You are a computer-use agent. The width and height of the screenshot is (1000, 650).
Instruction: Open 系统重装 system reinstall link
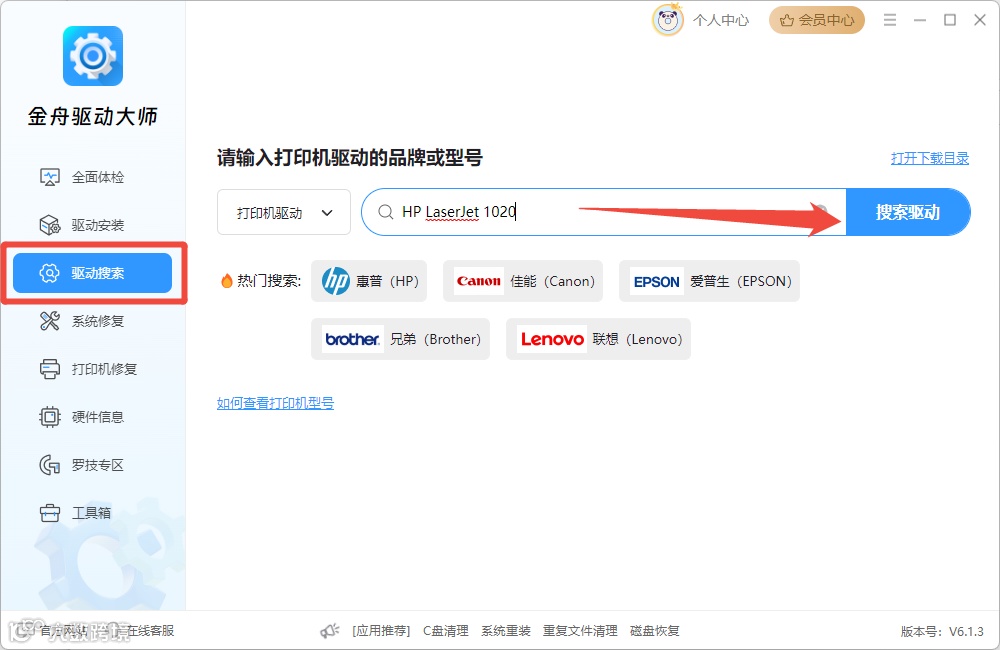click(506, 631)
